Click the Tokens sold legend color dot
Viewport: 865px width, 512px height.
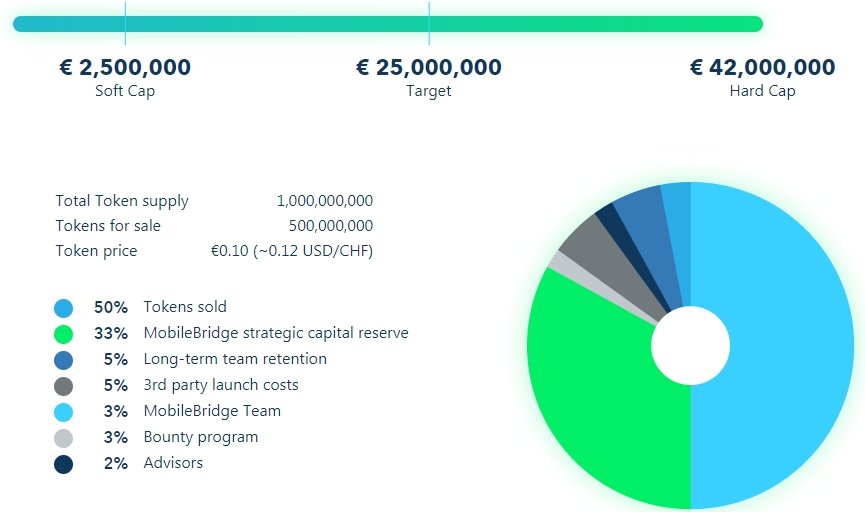(64, 308)
